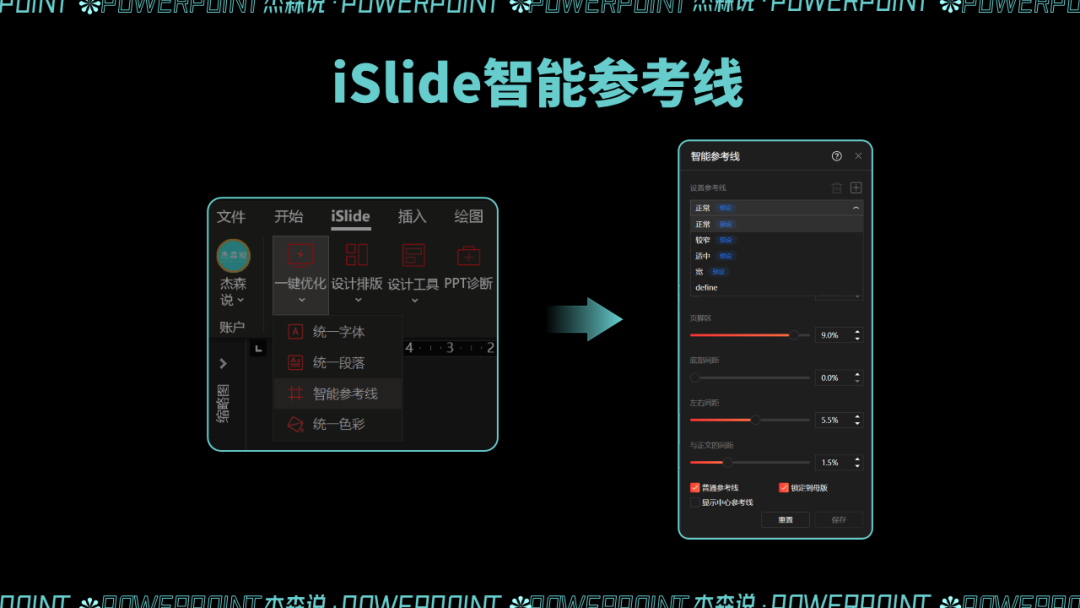Choose 统一色彩 from the menu

coord(338,424)
